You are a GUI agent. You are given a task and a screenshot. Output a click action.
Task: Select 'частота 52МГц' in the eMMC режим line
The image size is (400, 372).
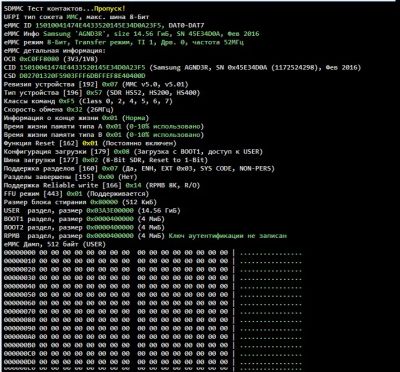click(x=217, y=42)
